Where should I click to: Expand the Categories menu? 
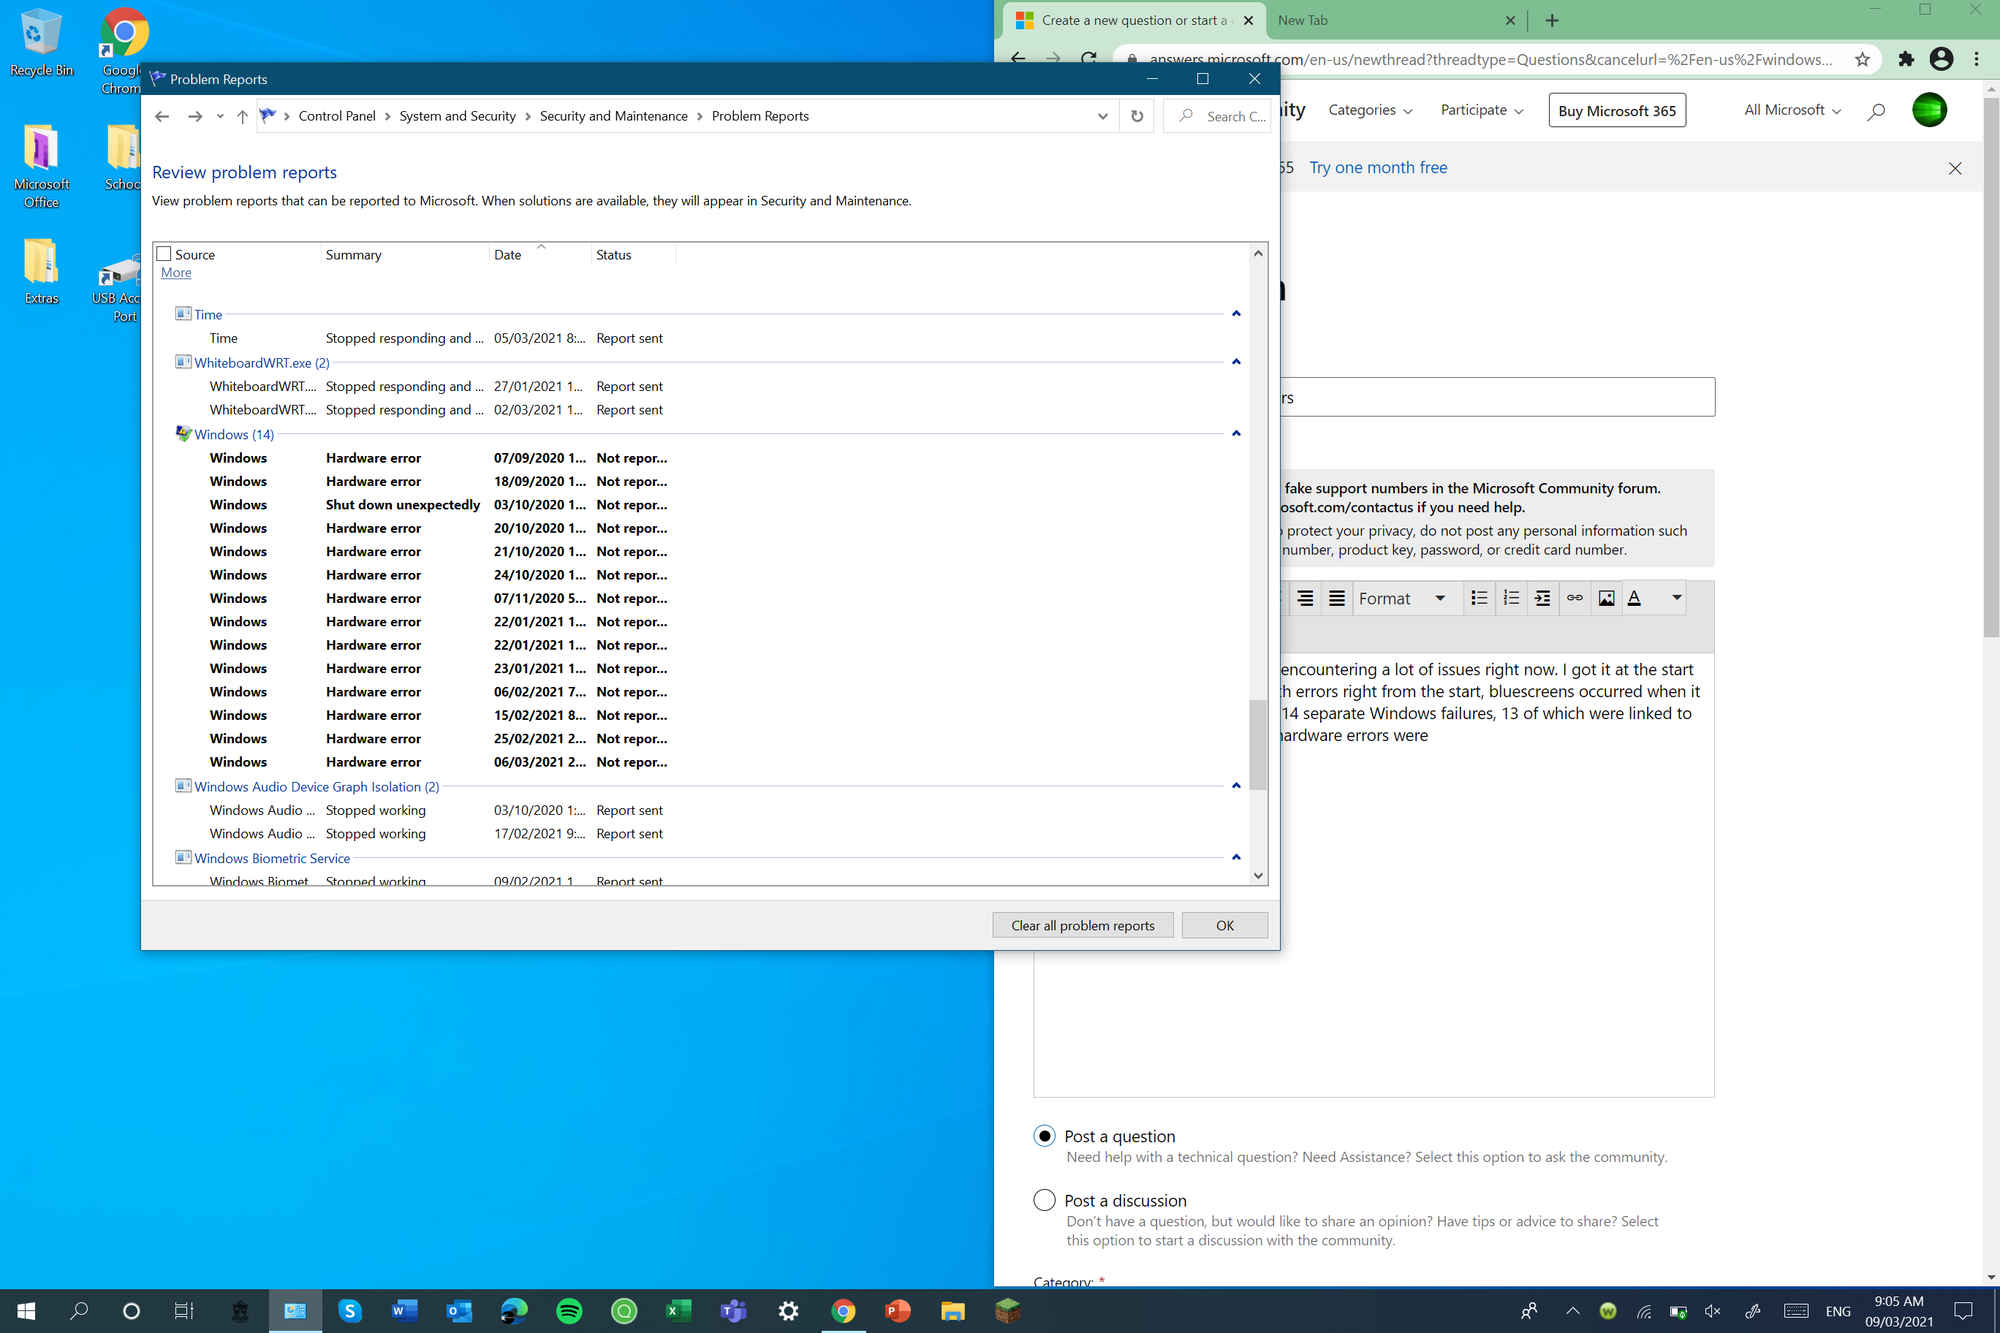point(1370,110)
